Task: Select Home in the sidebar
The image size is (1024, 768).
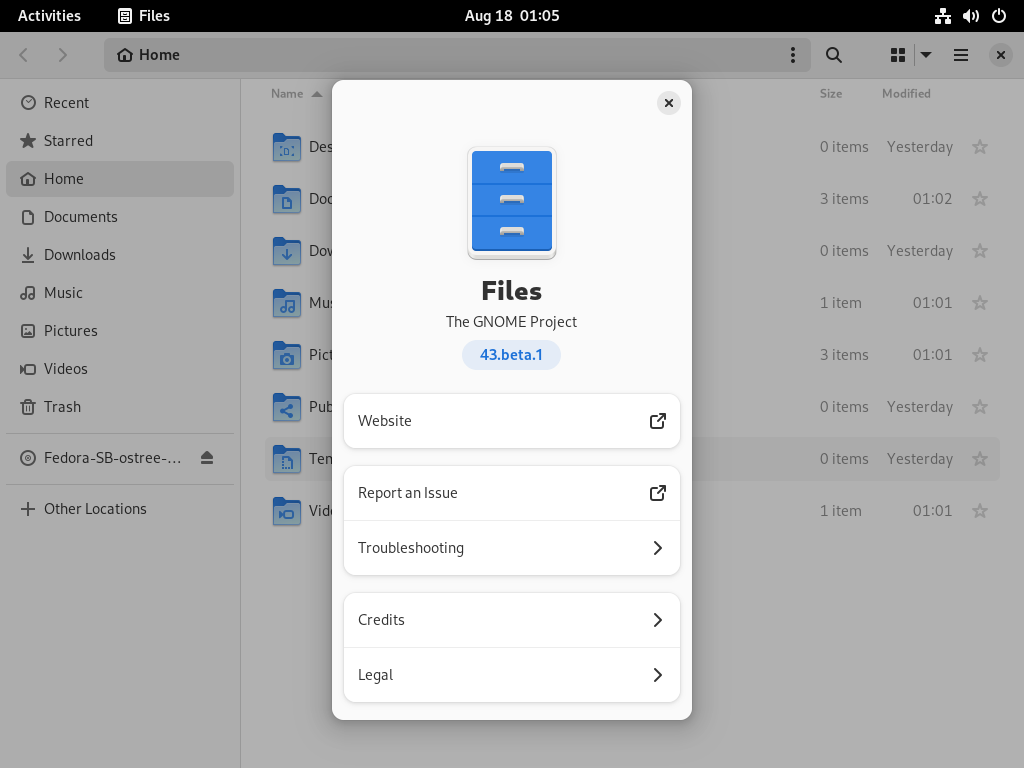Action: [x=120, y=179]
